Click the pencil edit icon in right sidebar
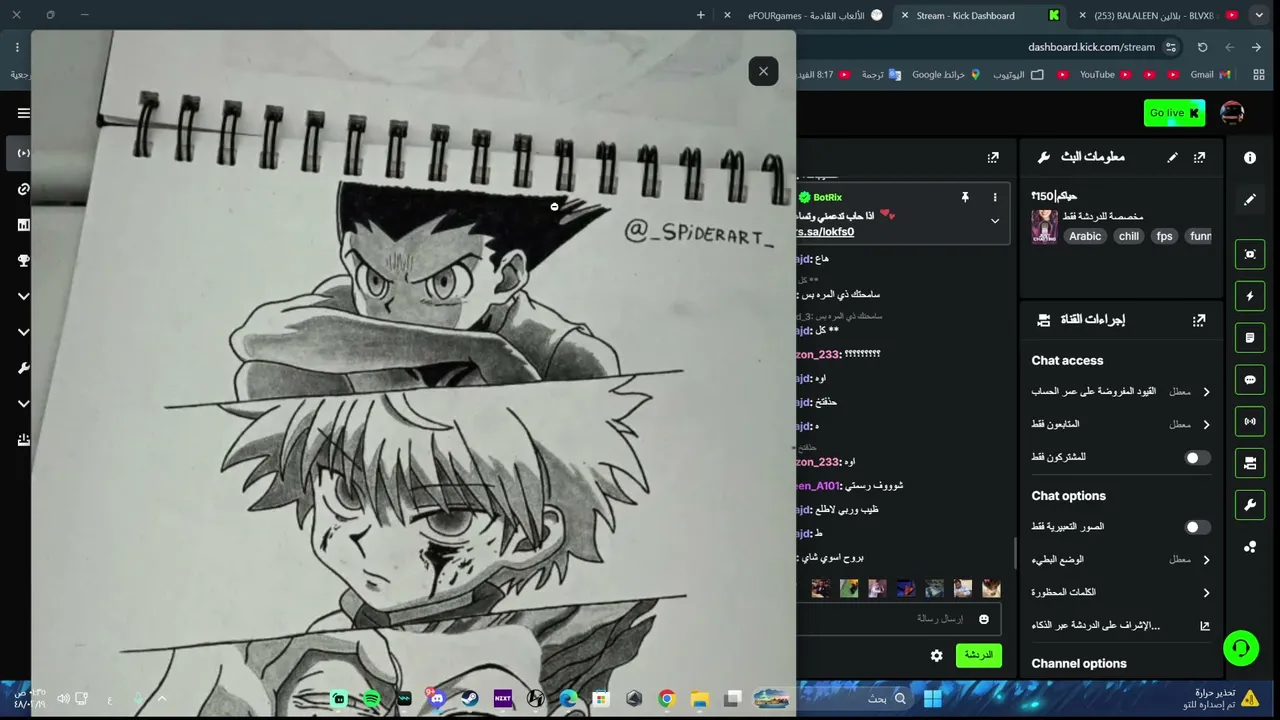The height and width of the screenshot is (720, 1280). click(1250, 200)
